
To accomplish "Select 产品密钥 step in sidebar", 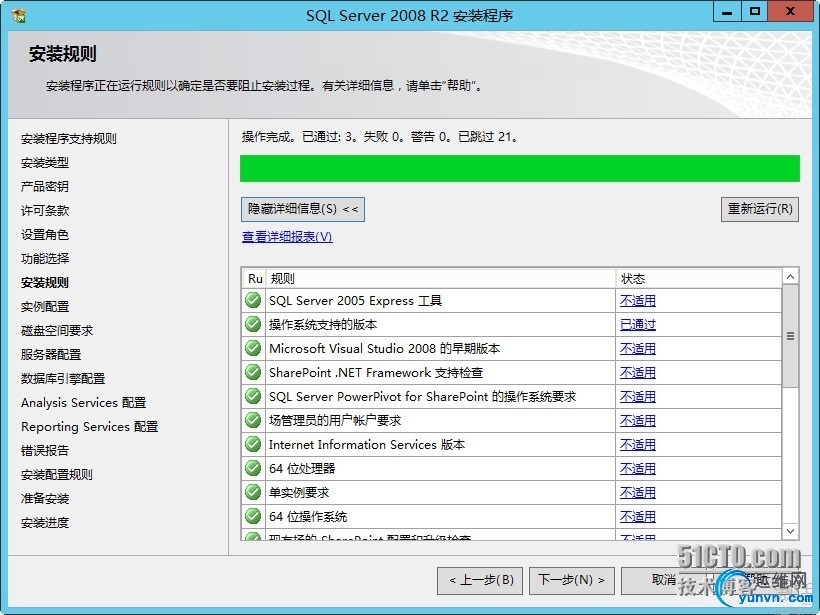I will click(45, 187).
